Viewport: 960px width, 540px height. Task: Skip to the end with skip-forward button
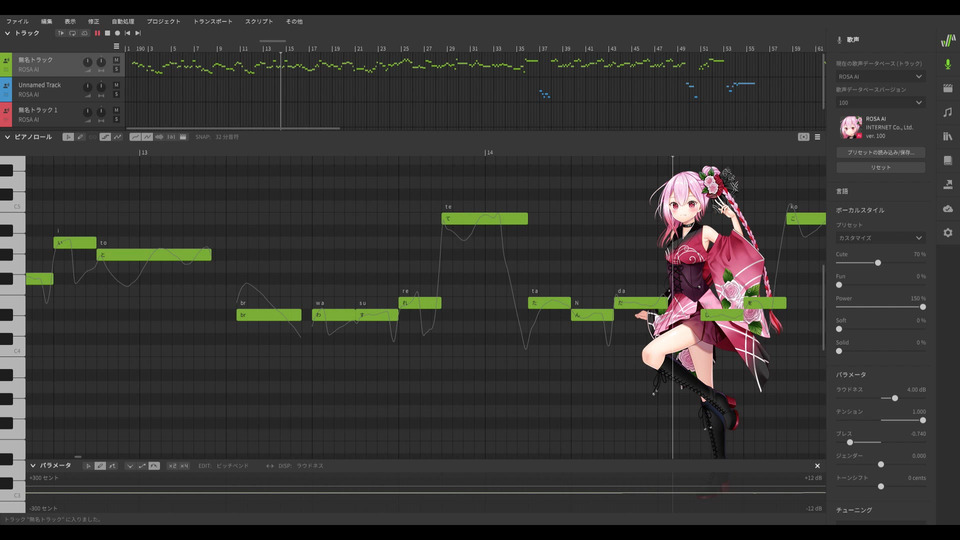(x=138, y=33)
